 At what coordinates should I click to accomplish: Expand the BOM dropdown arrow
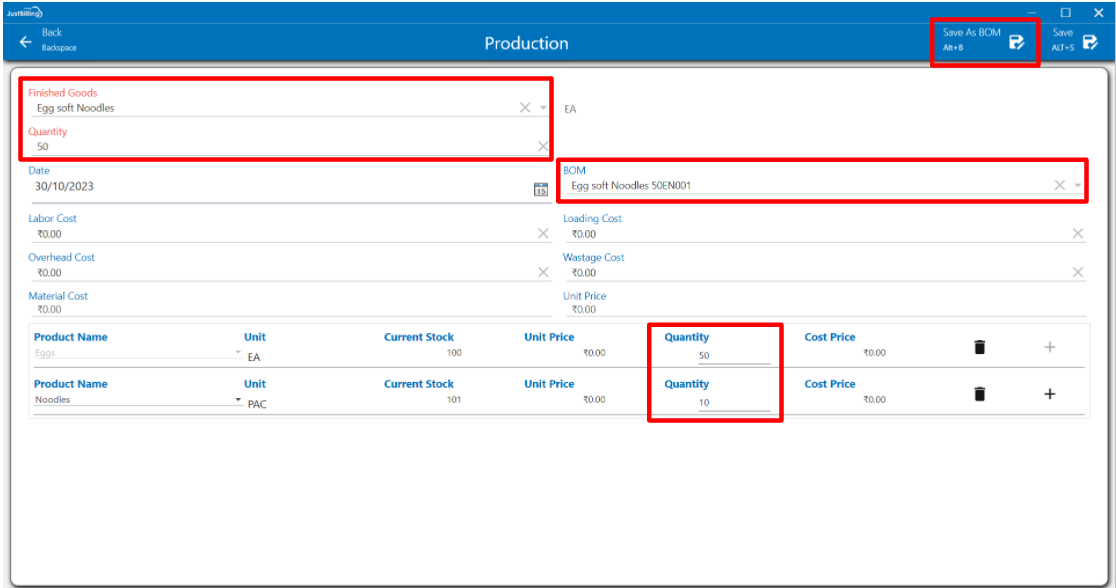pos(1078,186)
